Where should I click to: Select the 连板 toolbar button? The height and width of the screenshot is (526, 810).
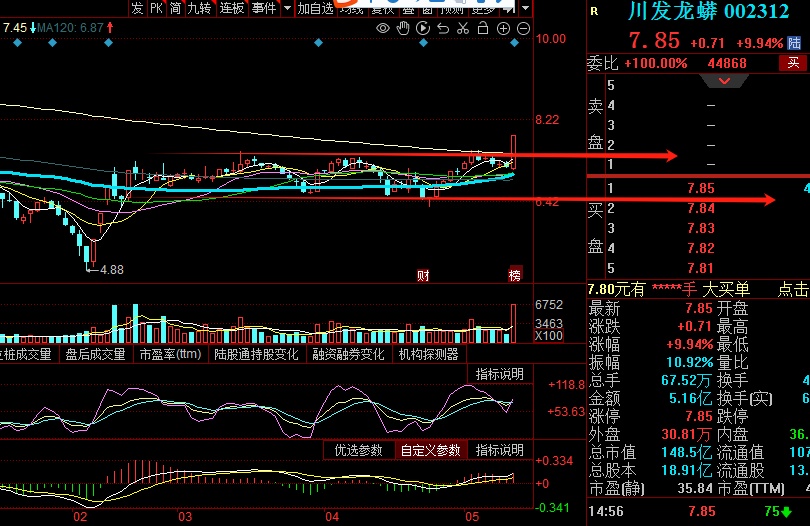click(x=231, y=8)
